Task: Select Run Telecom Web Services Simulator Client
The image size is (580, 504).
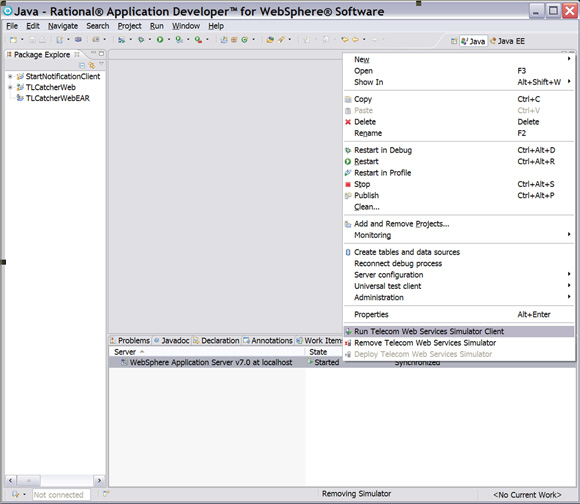Action: tap(459, 331)
